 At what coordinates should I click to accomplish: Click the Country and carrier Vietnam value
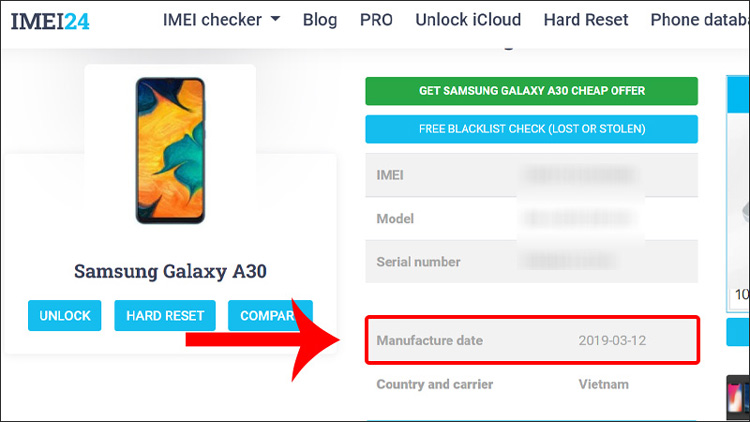point(604,384)
